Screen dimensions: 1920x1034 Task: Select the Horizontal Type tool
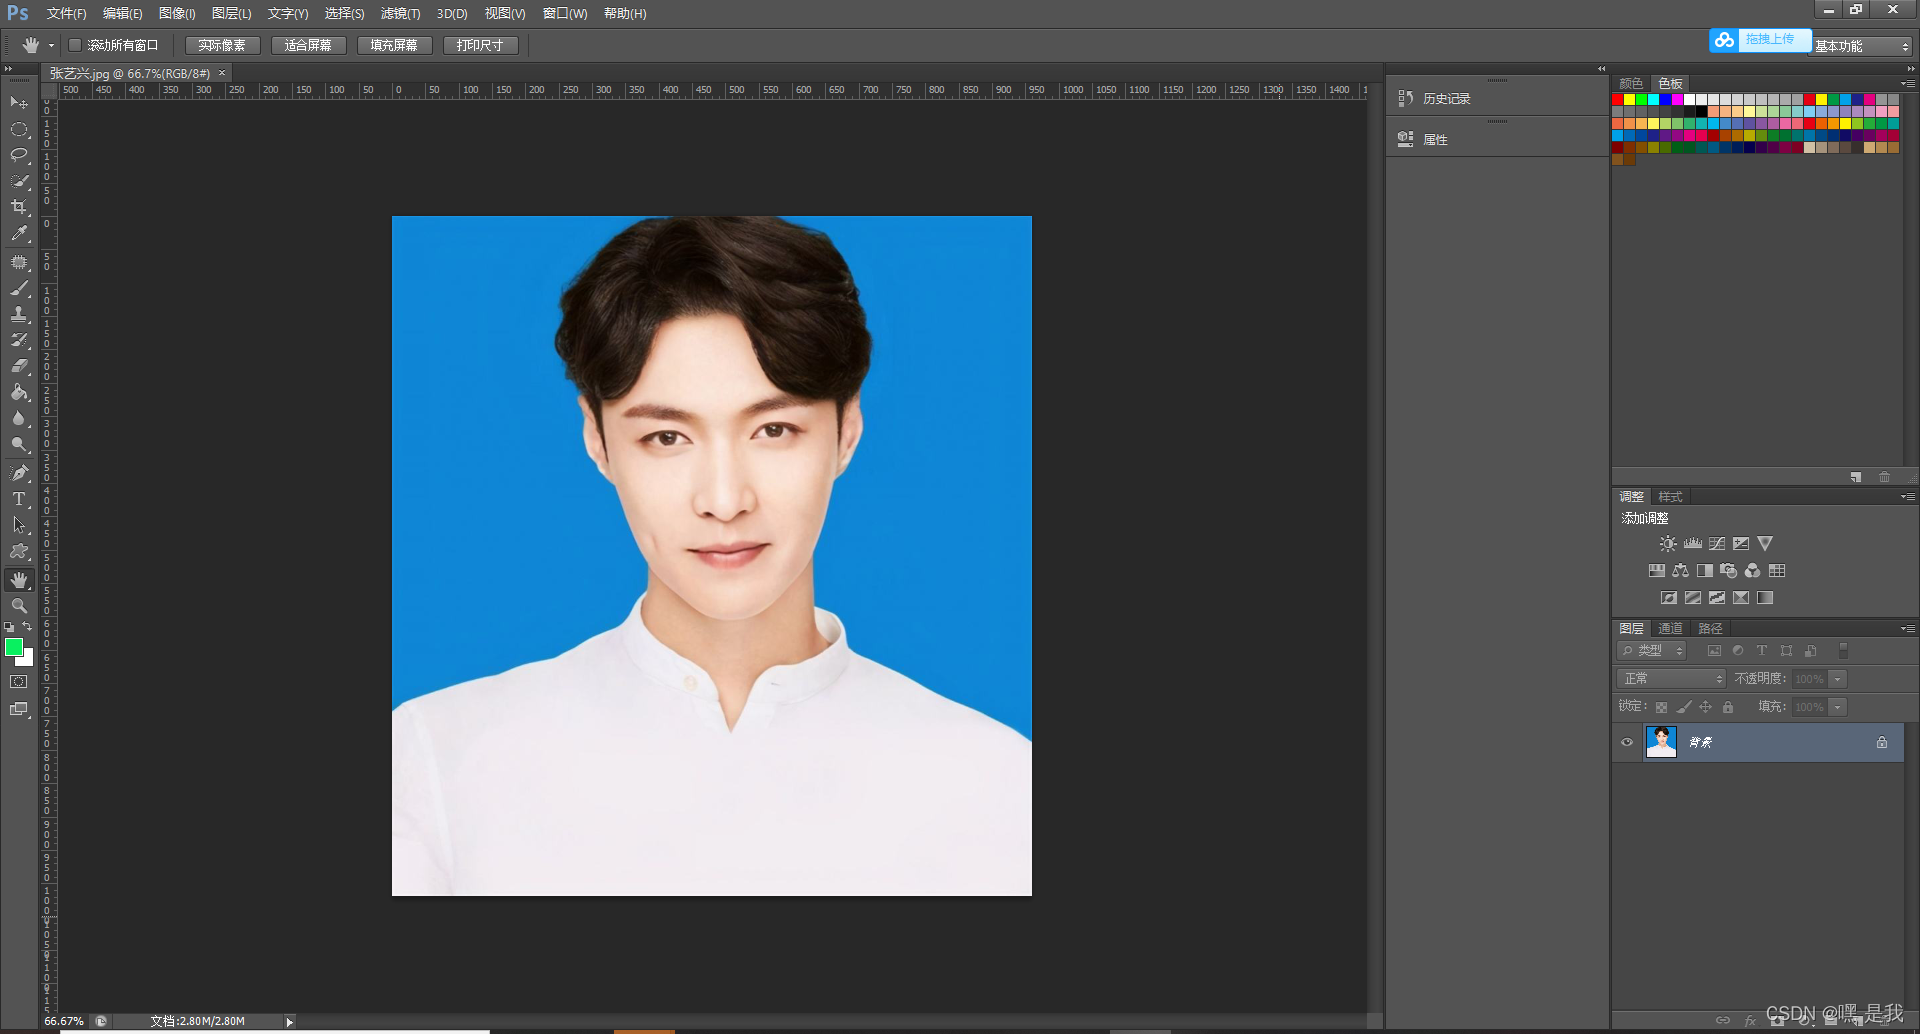[x=19, y=499]
